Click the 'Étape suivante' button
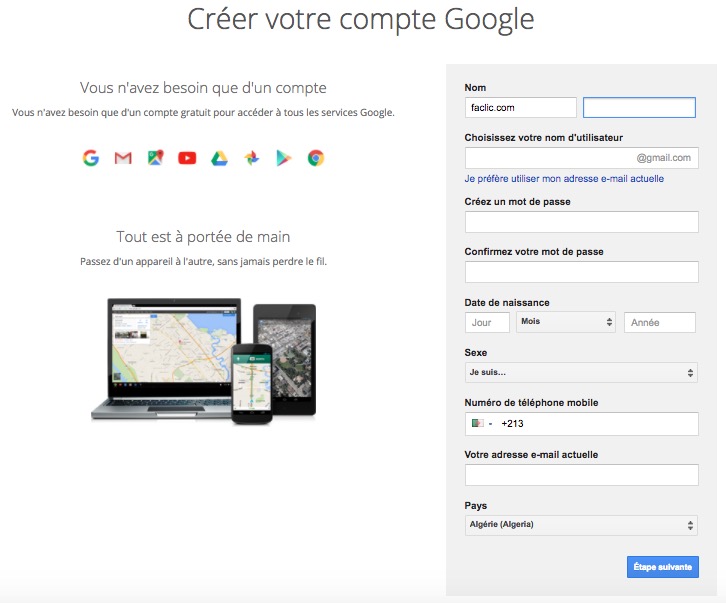 663,567
